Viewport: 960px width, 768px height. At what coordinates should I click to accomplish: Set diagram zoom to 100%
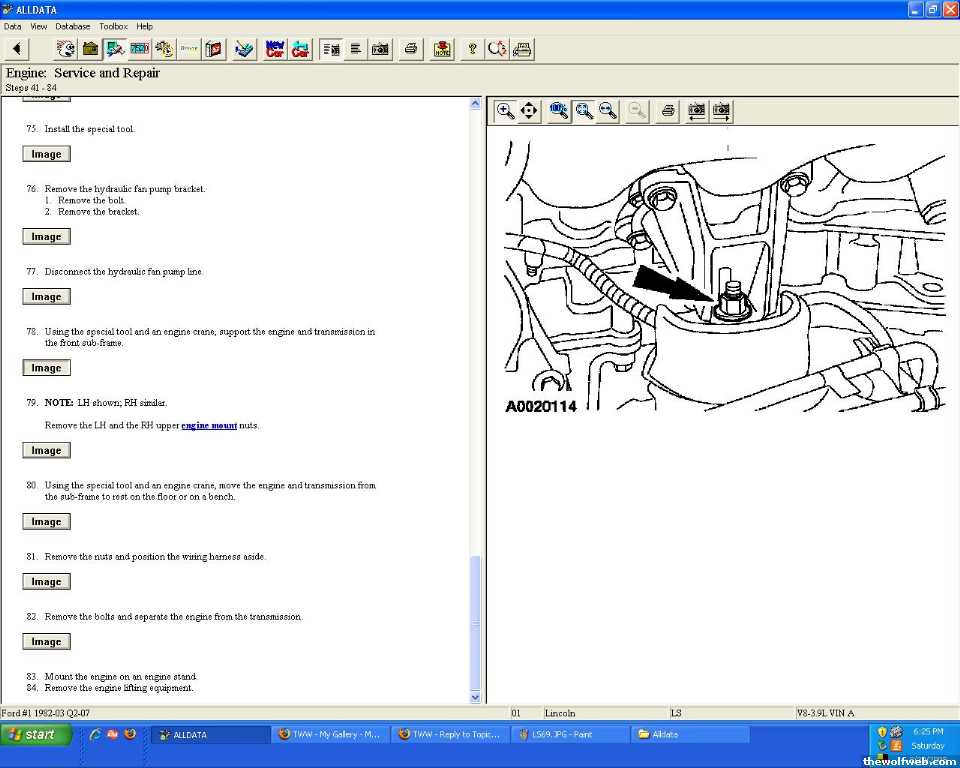tap(559, 111)
